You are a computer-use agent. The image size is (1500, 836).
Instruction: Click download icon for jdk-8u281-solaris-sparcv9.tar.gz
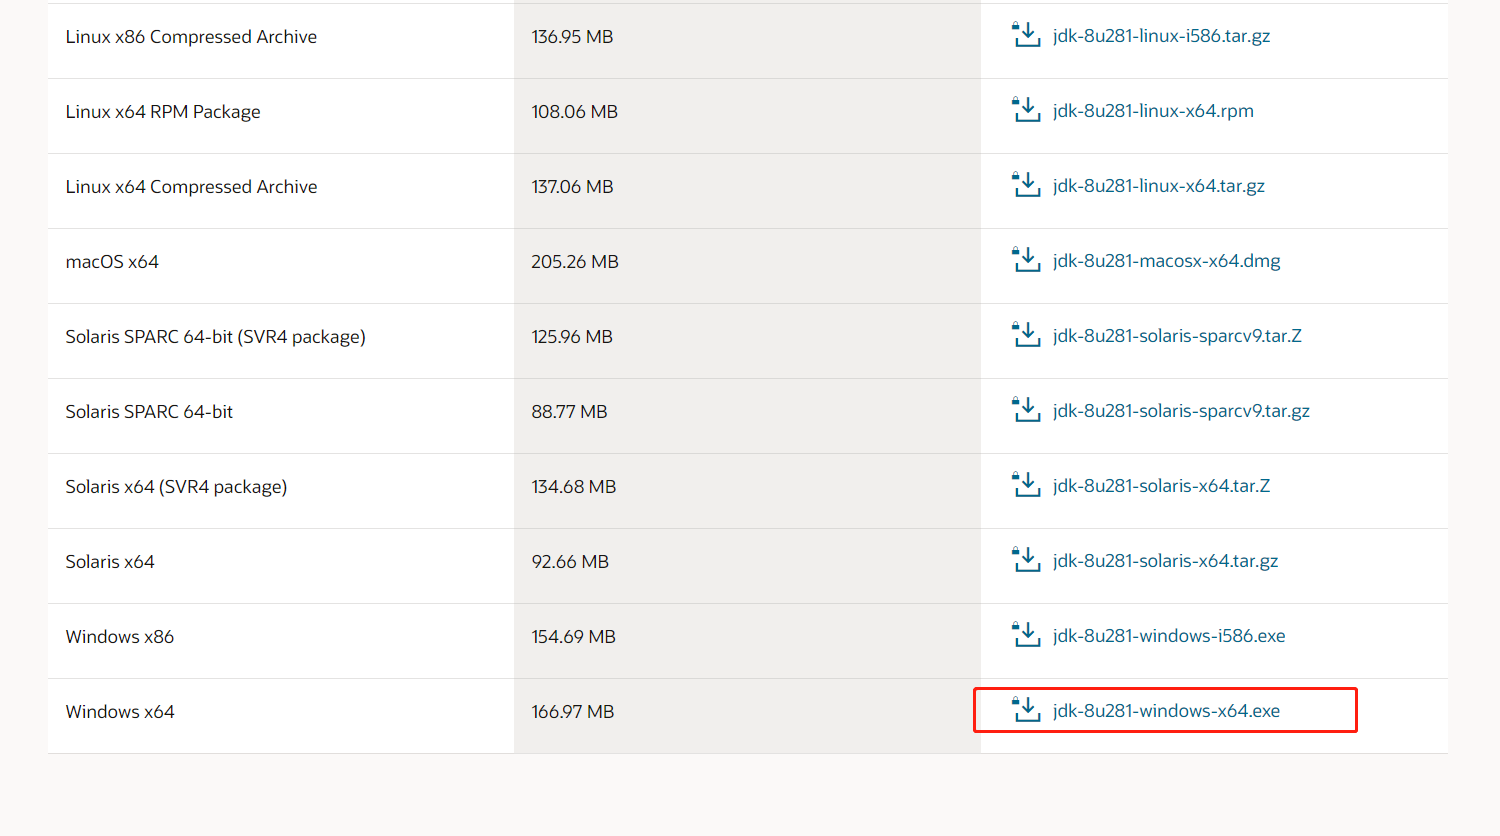[x=1026, y=410]
